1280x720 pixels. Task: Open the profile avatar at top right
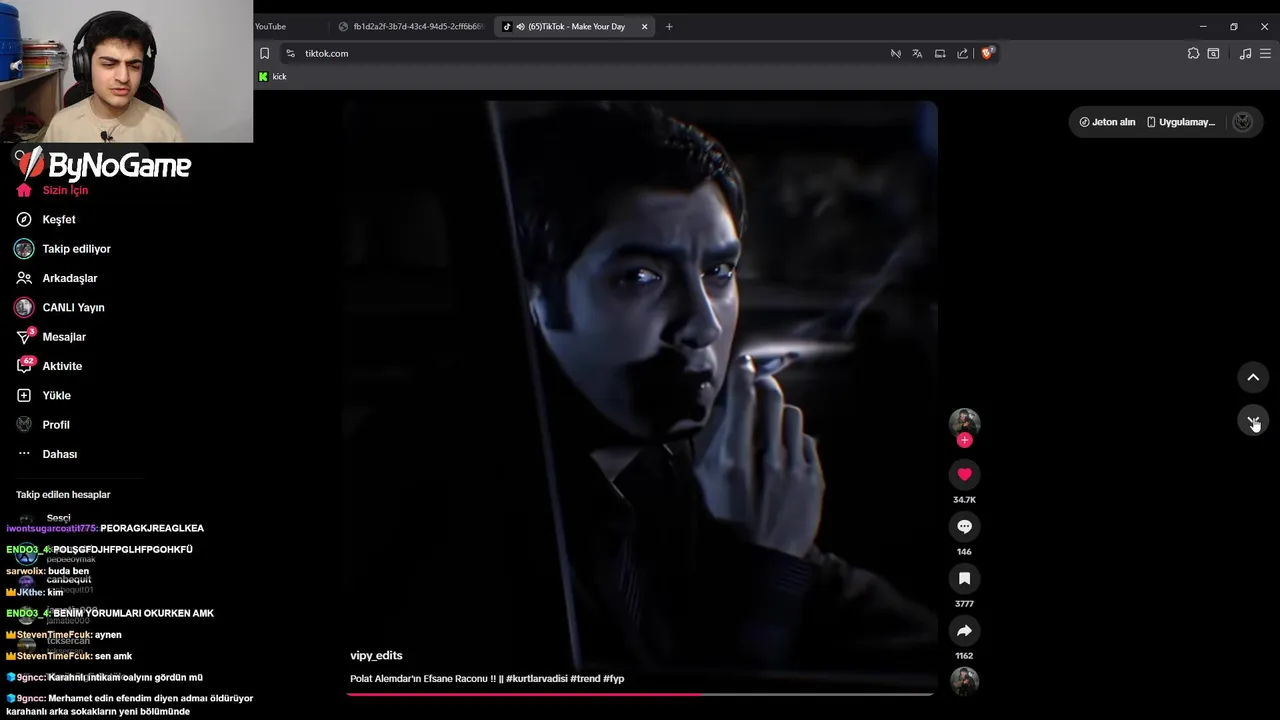[x=1243, y=122]
